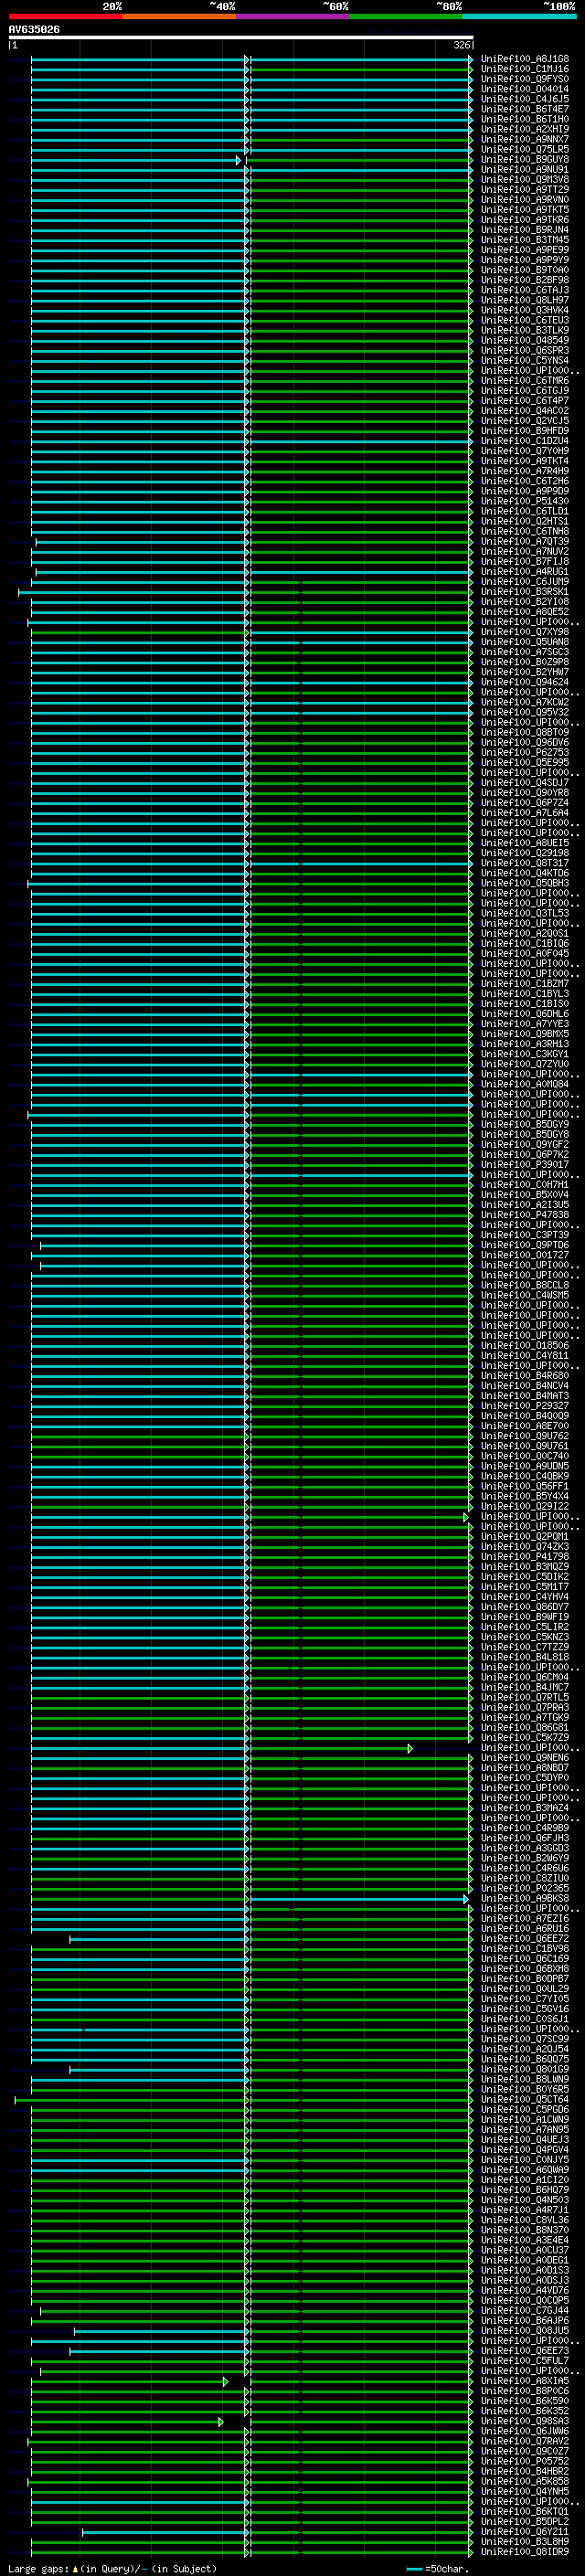Open the UniRef100_A0CU37 entry
The width and height of the screenshot is (585, 2576).
tap(525, 2250)
